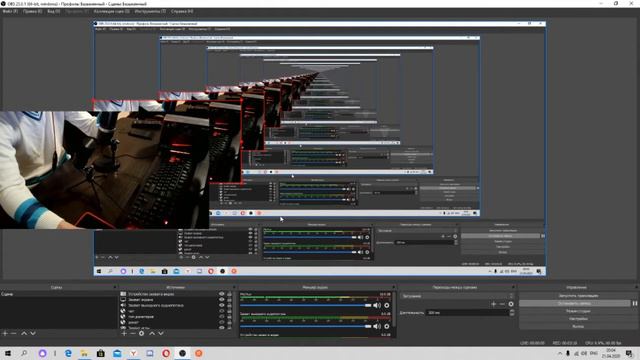Open Mic/Aux audio settings gear

coord(387,305)
